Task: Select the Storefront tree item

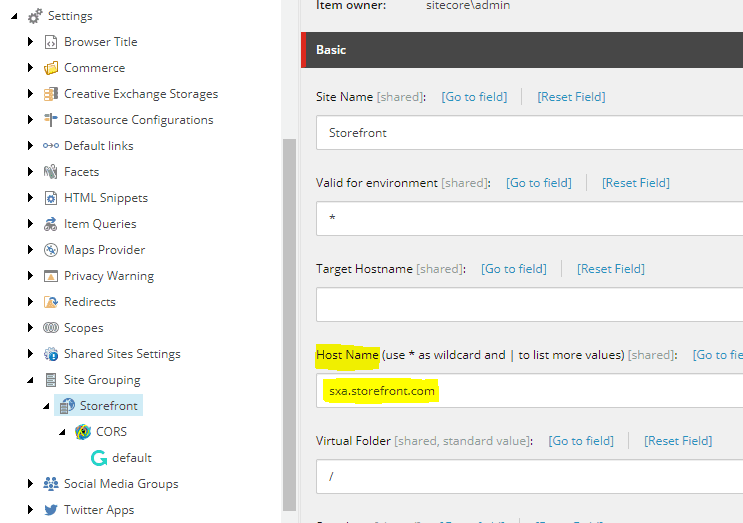Action: [99, 406]
